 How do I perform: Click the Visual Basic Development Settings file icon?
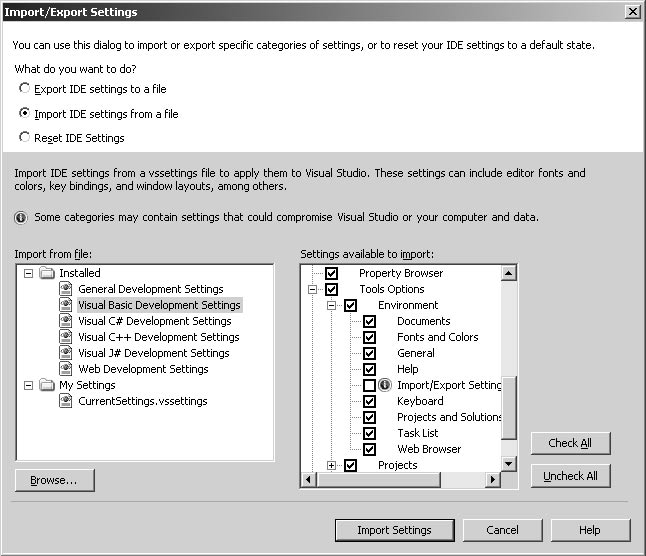pyautogui.click(x=66, y=305)
